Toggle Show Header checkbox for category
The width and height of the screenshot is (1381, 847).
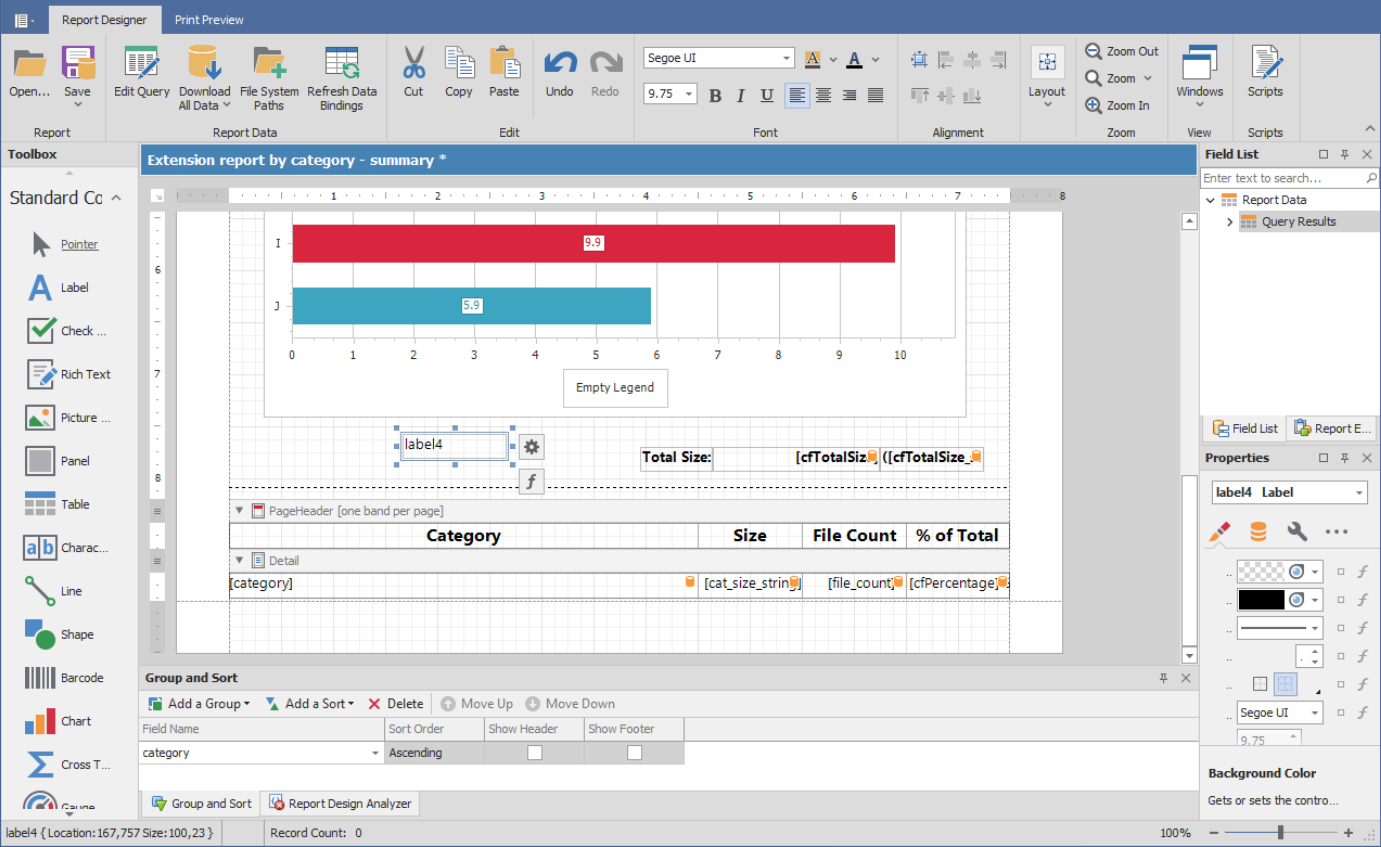(534, 753)
